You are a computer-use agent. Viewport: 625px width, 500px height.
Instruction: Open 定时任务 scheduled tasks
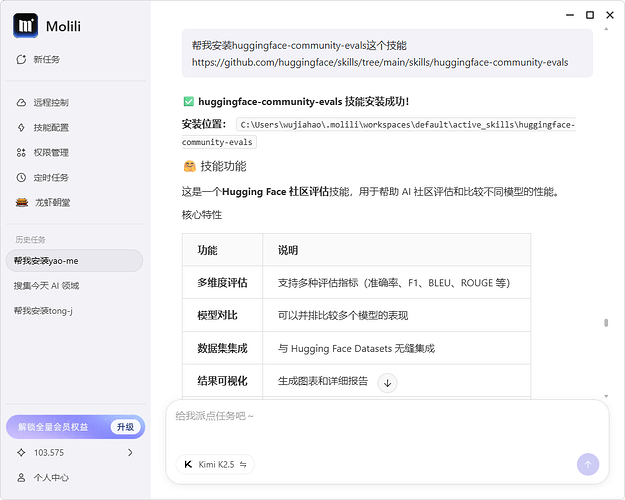pos(51,177)
